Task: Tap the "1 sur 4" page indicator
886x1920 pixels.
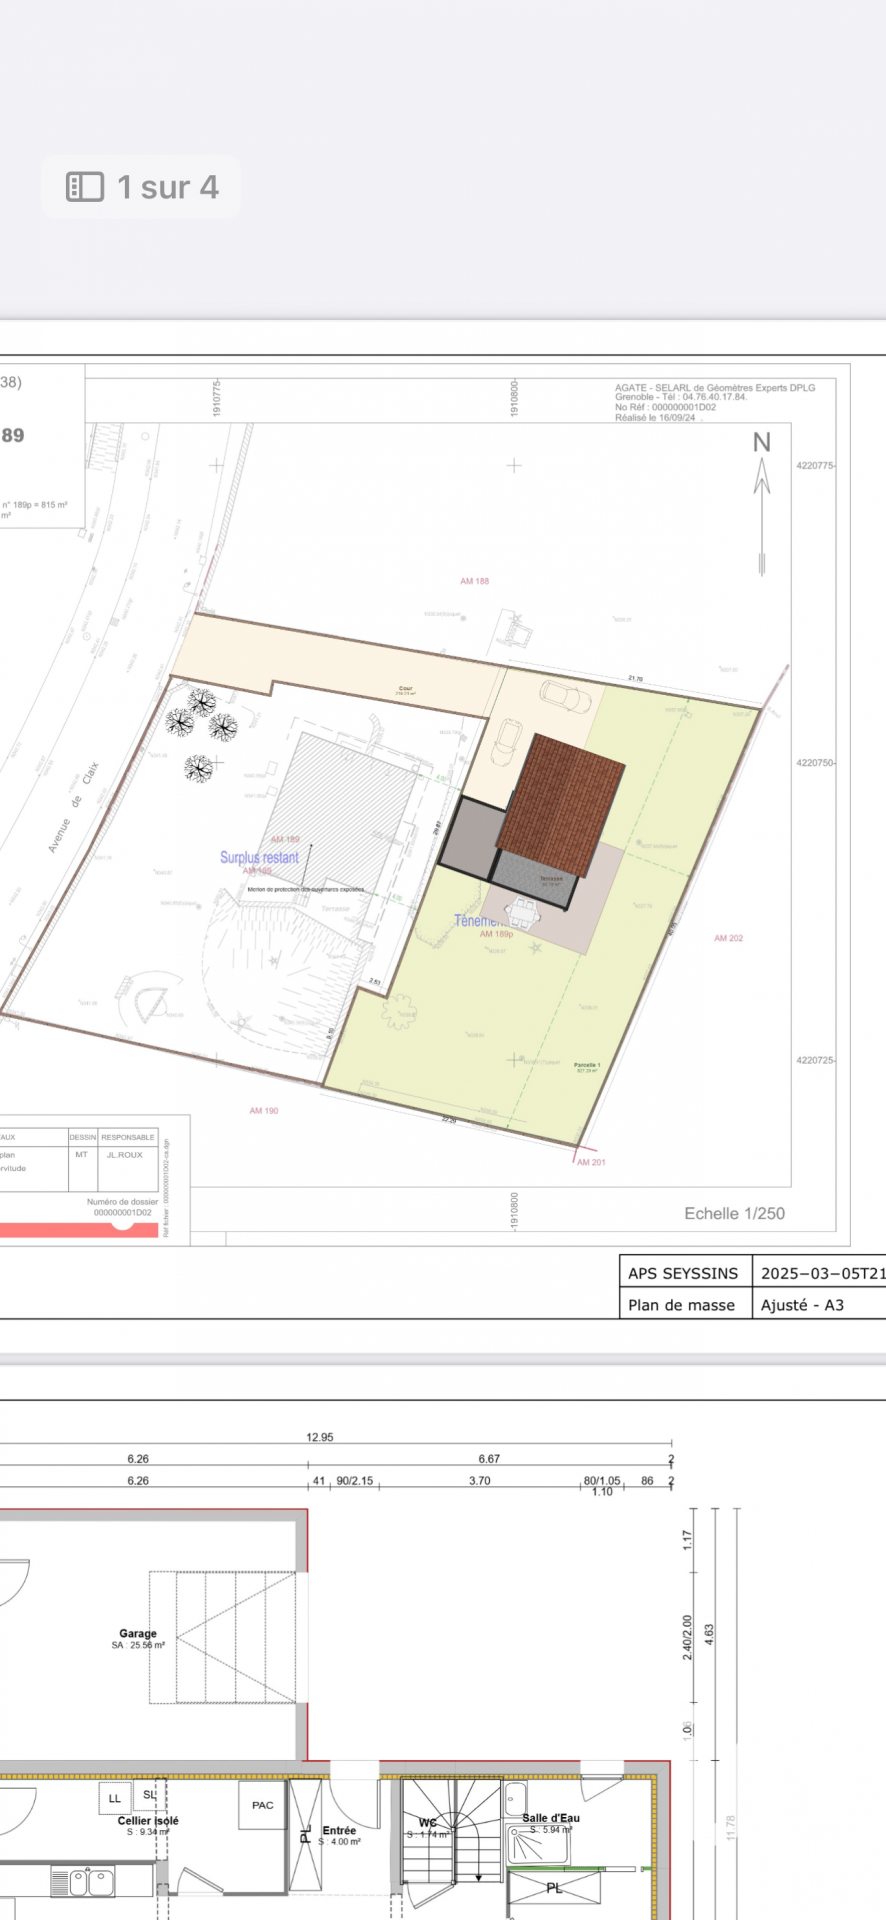Action: click(167, 187)
